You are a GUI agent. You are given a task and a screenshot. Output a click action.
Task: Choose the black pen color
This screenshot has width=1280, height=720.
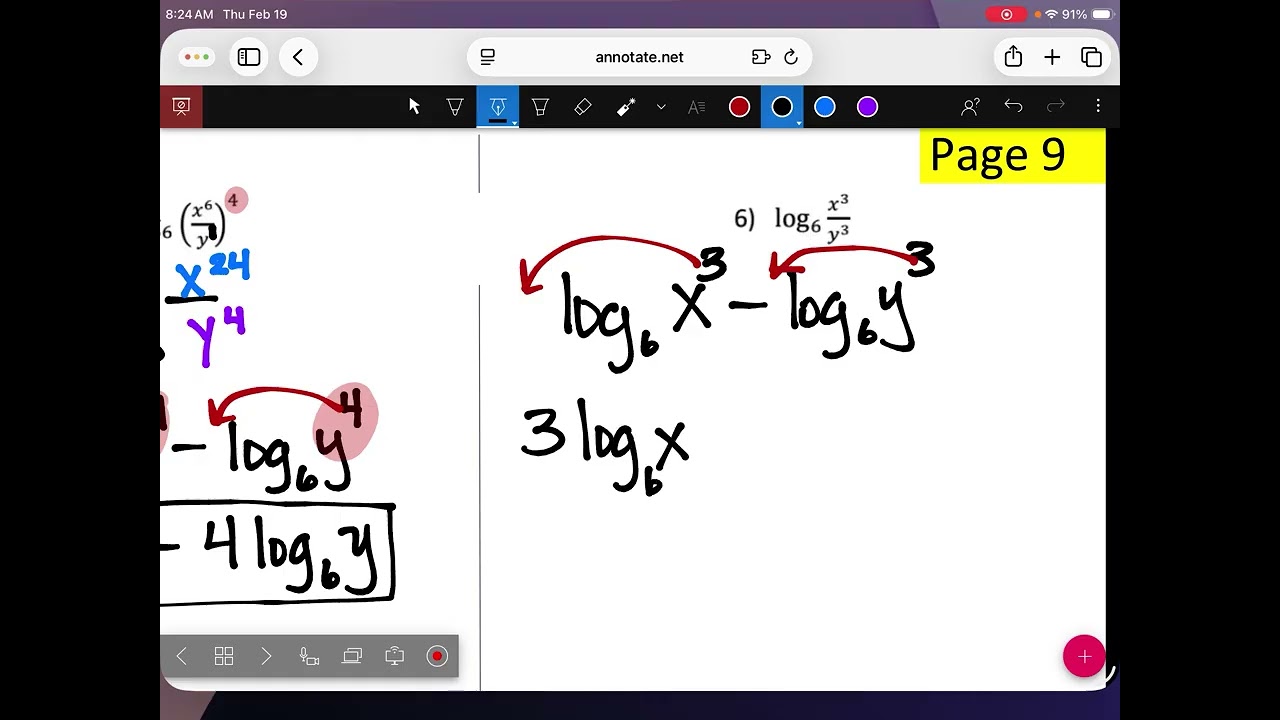tap(782, 107)
